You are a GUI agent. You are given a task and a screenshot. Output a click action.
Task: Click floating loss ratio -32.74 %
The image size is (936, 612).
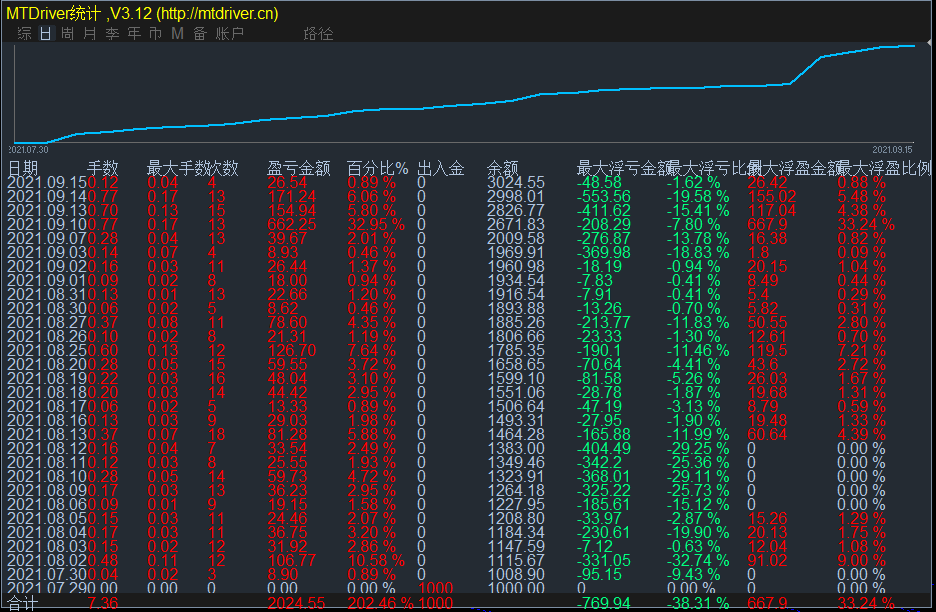pyautogui.click(x=698, y=560)
